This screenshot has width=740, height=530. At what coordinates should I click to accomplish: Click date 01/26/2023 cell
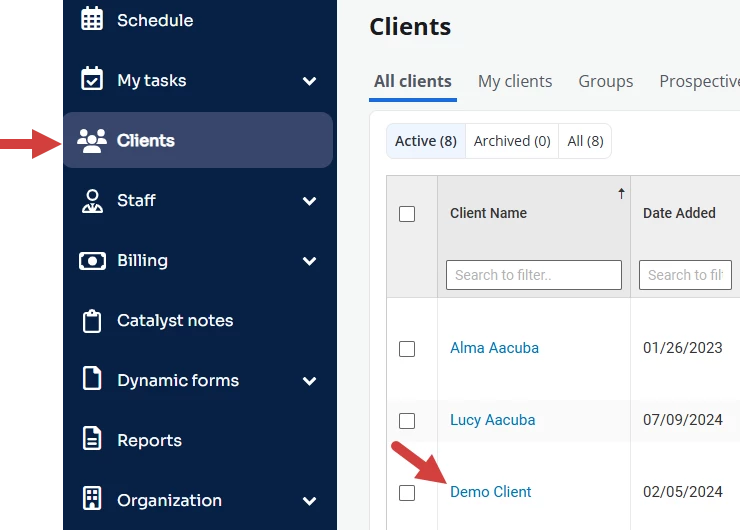(x=682, y=348)
